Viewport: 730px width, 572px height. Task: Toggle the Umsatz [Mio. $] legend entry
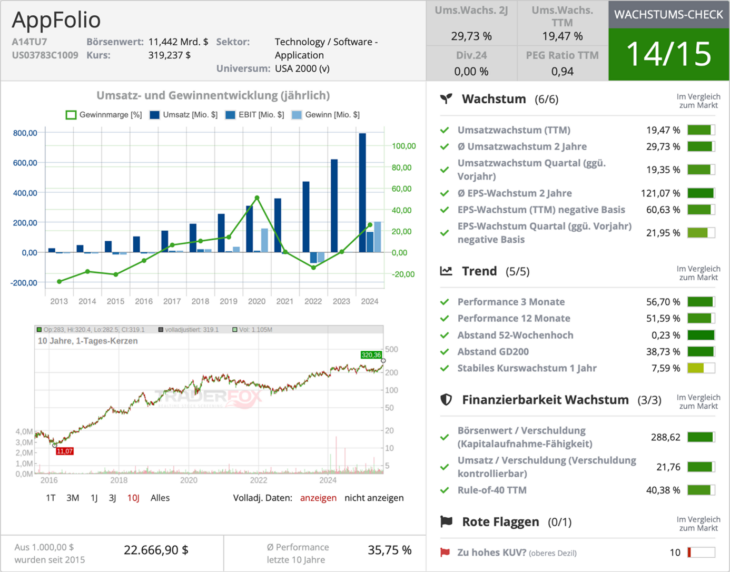[x=183, y=114]
